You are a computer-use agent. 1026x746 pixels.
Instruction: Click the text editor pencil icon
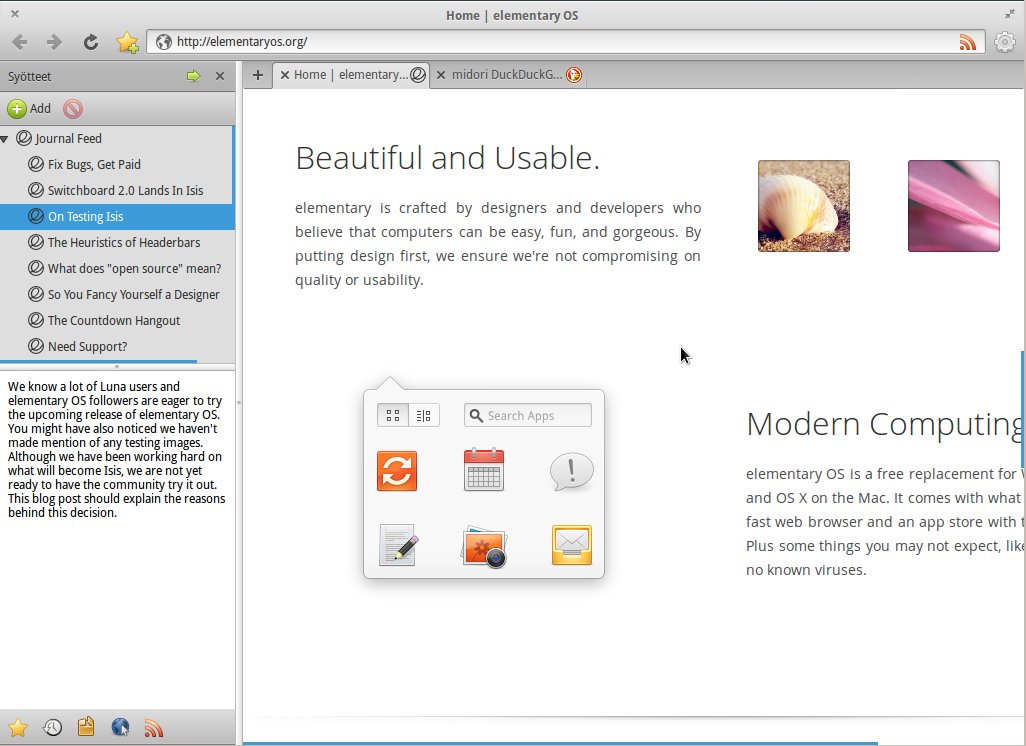[x=398, y=544]
